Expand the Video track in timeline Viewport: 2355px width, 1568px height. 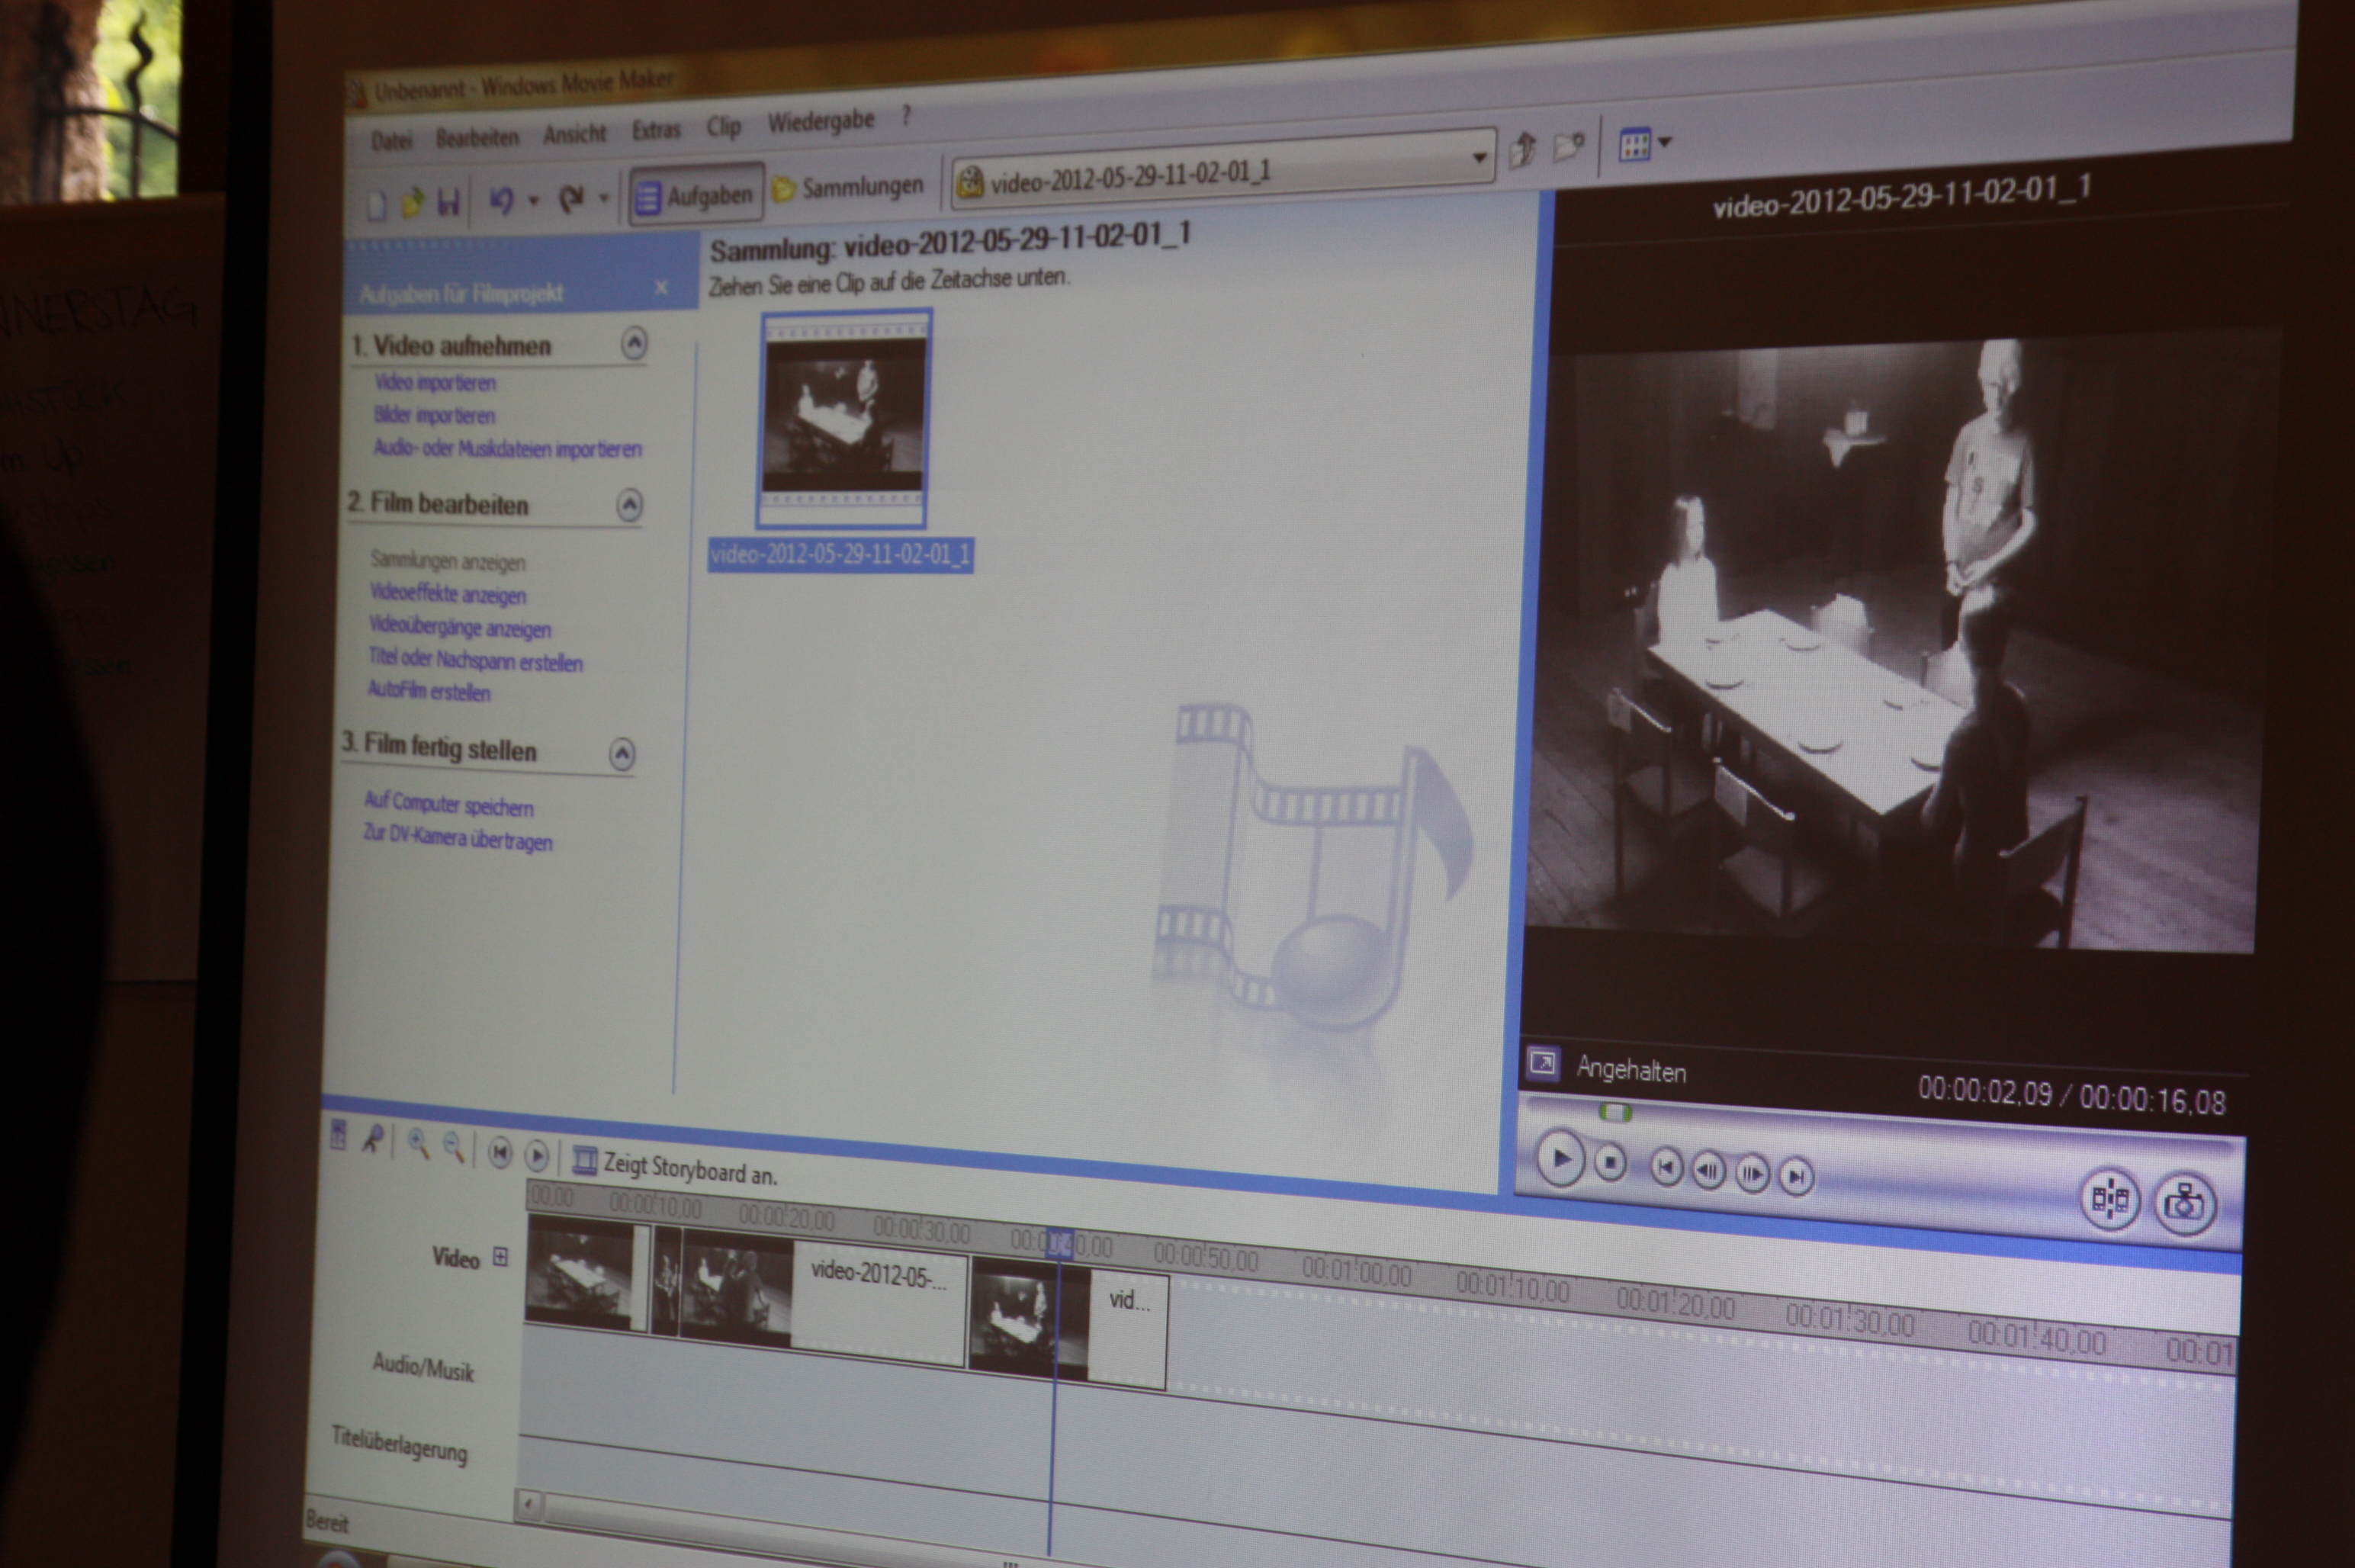tap(501, 1257)
